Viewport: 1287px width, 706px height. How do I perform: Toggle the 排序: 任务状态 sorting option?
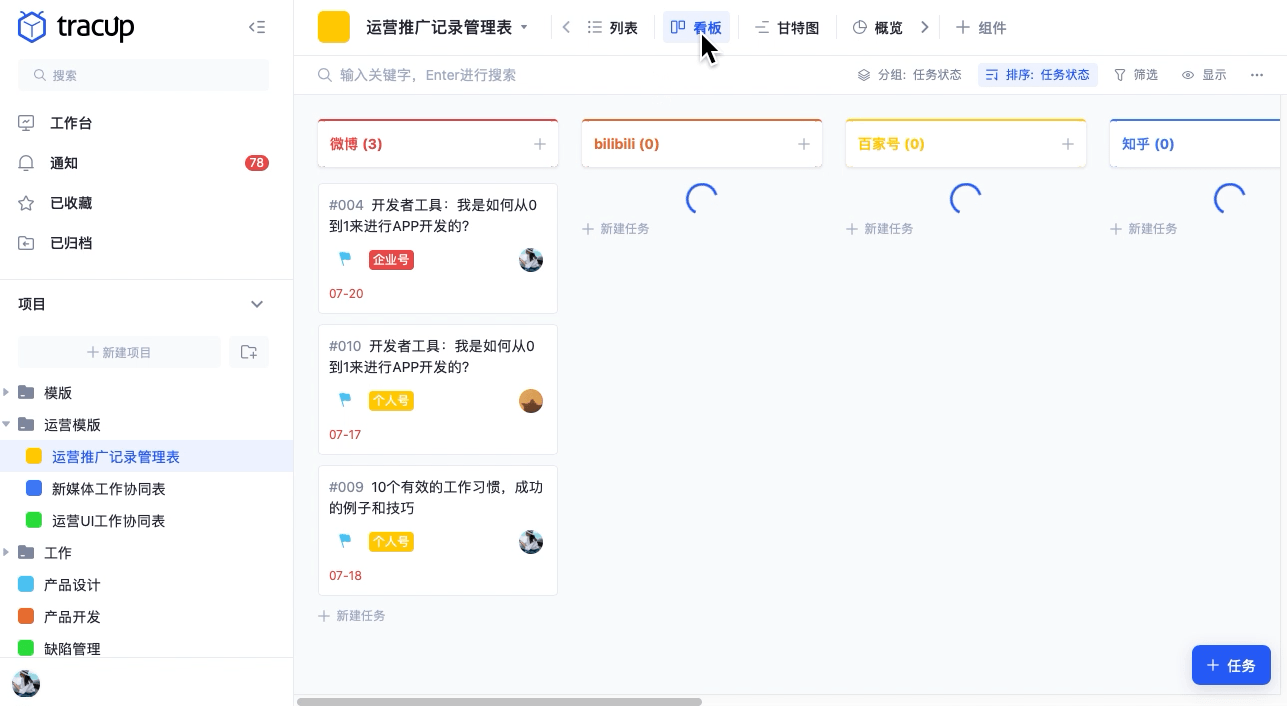click(x=1037, y=74)
